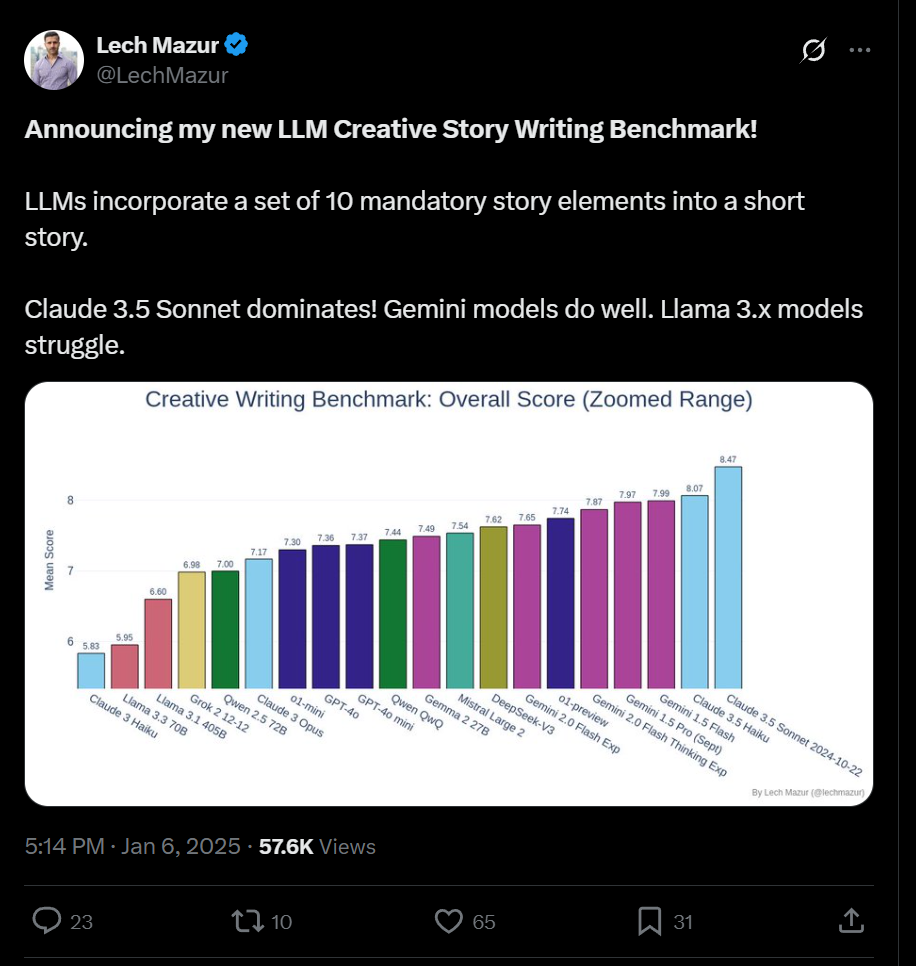Viewport: 916px width, 966px height.
Task: Open the reply comment icon
Action: pyautogui.click(x=47, y=921)
